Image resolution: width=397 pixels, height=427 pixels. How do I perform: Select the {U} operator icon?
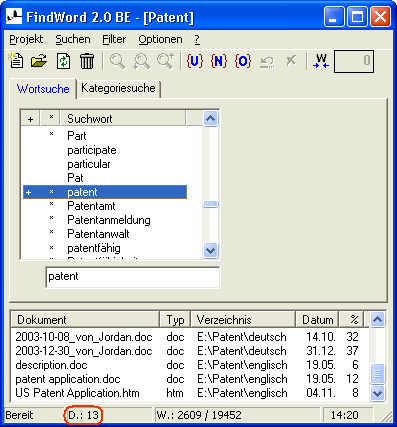(195, 61)
